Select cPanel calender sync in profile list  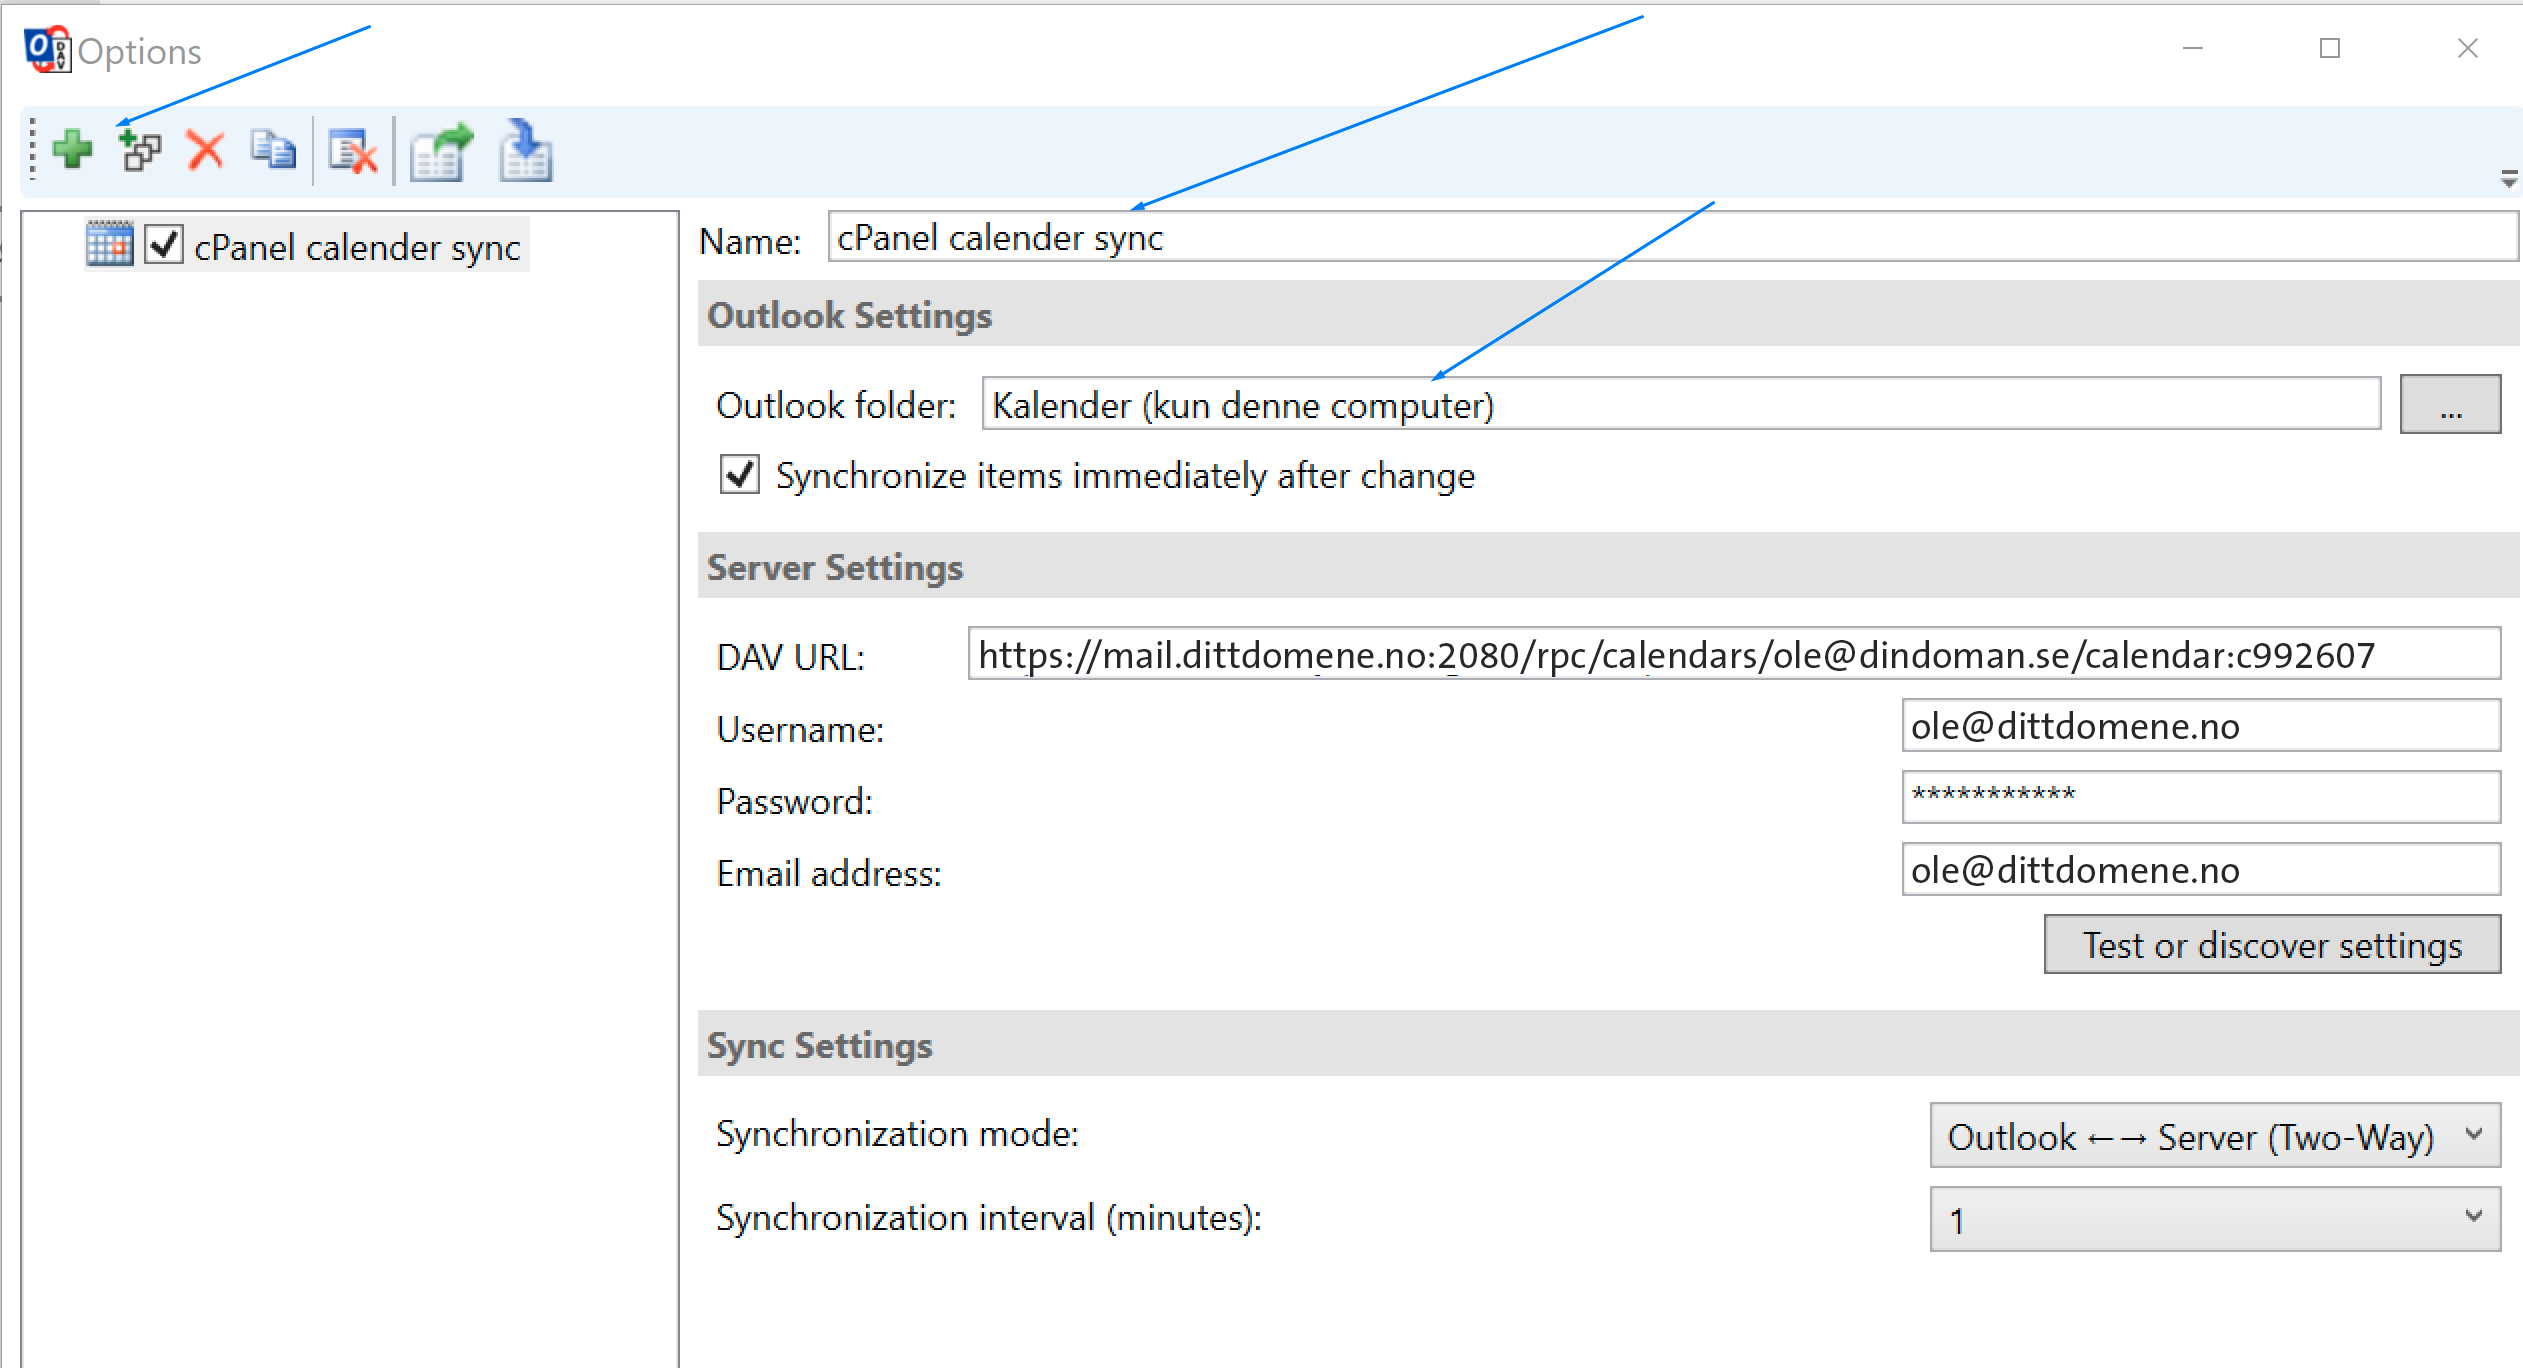pos(357,247)
